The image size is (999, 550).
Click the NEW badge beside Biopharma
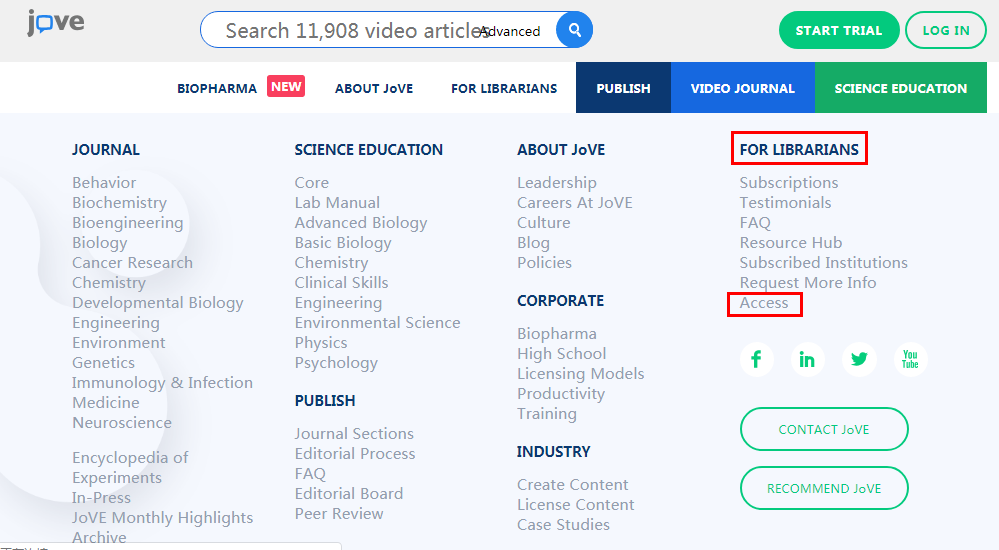(x=286, y=87)
